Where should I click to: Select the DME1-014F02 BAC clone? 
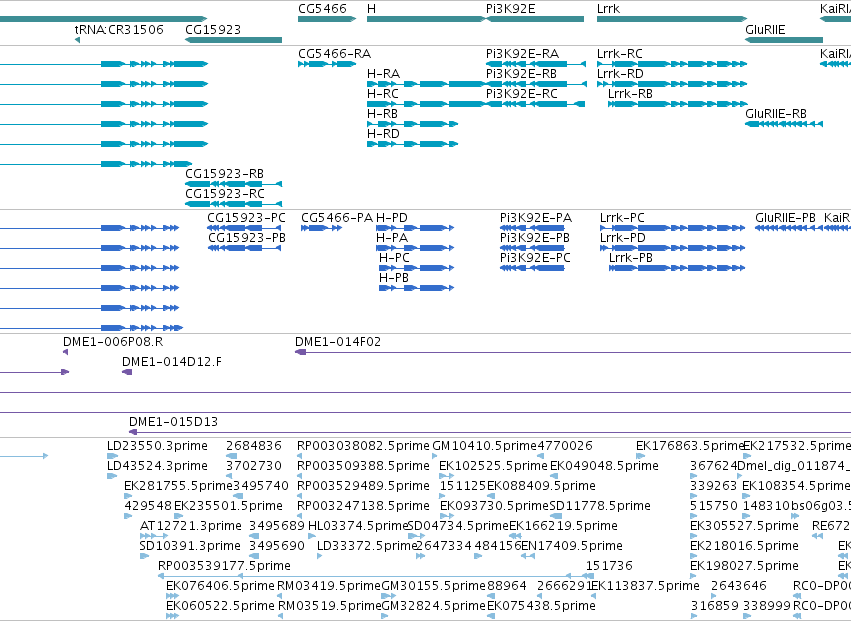coord(573,352)
